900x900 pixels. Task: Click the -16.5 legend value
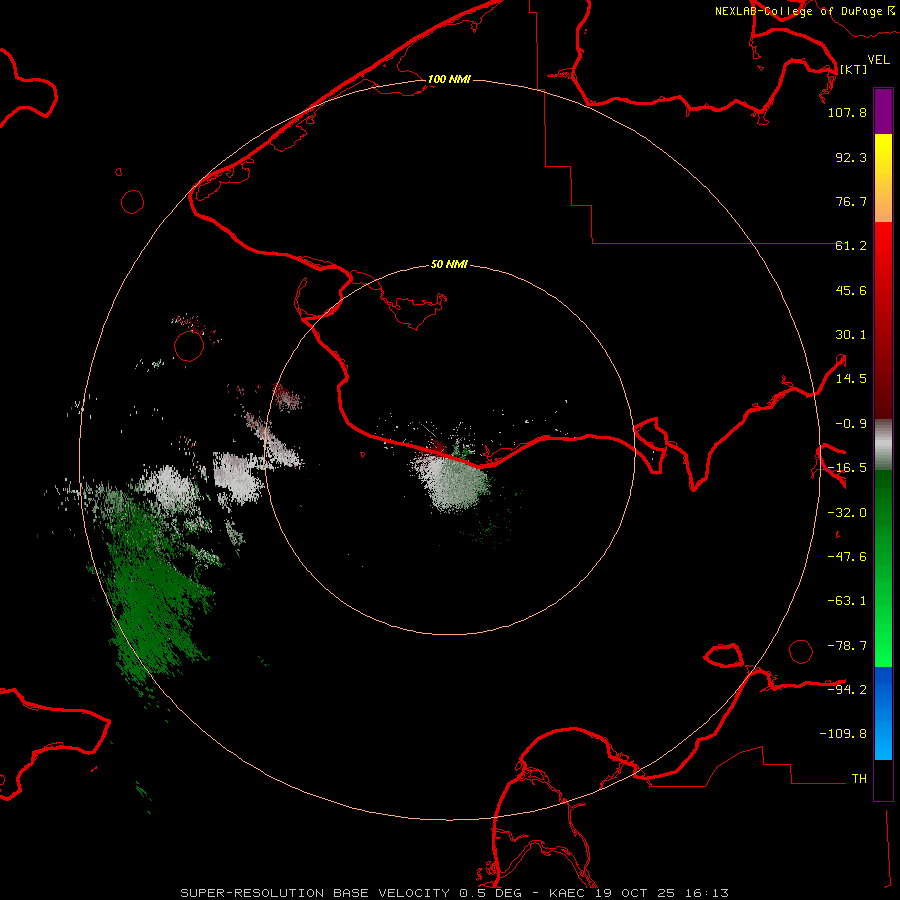[x=847, y=468]
